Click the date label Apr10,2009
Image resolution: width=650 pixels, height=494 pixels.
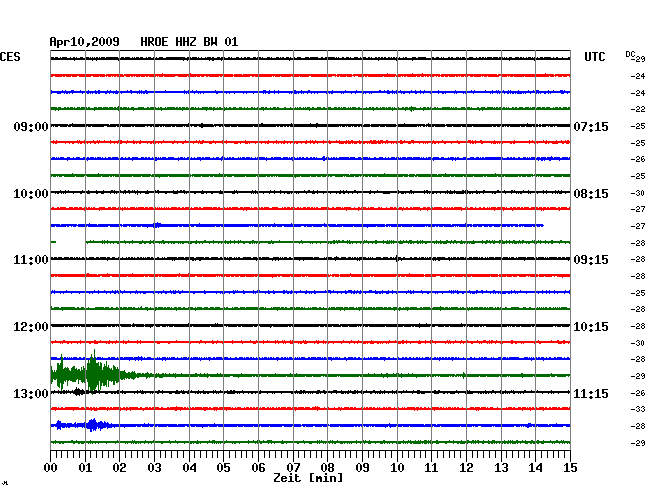pyautogui.click(x=85, y=42)
